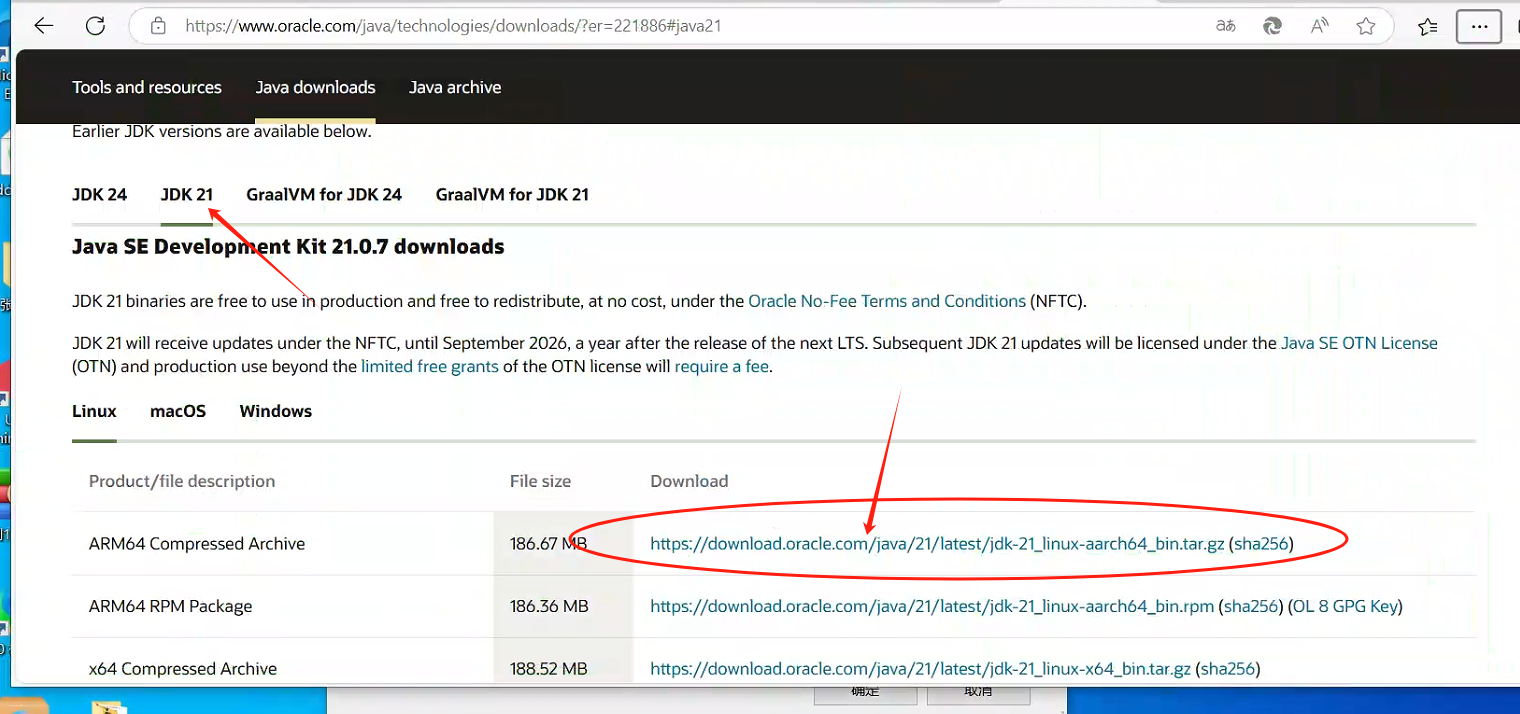
Task: Click the x64 Compressed Archive description
Action: click(183, 669)
